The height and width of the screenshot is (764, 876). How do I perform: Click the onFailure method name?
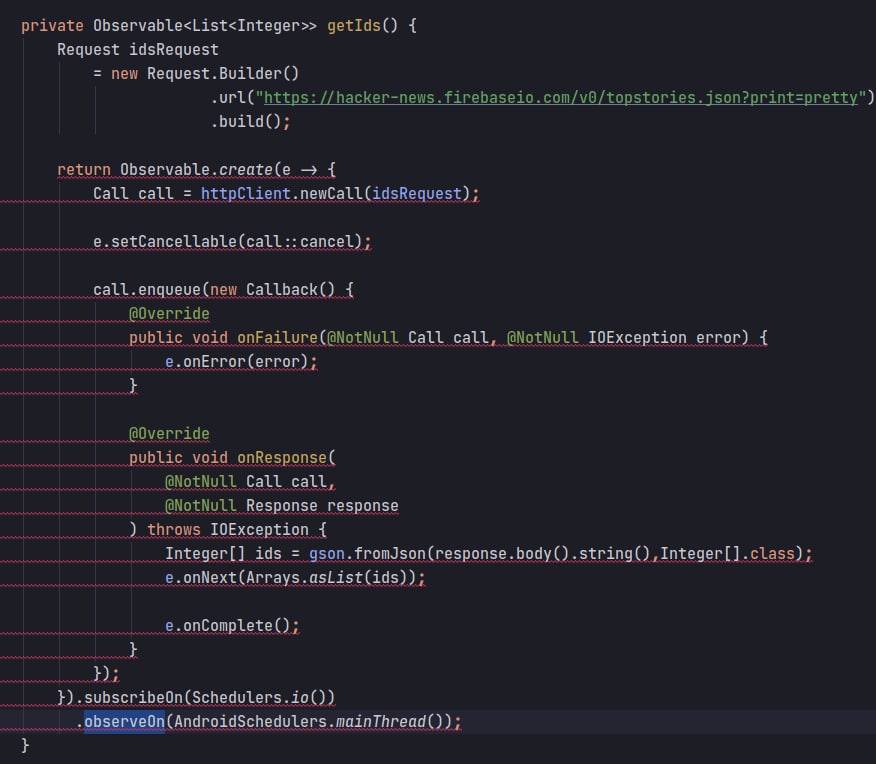tap(277, 338)
